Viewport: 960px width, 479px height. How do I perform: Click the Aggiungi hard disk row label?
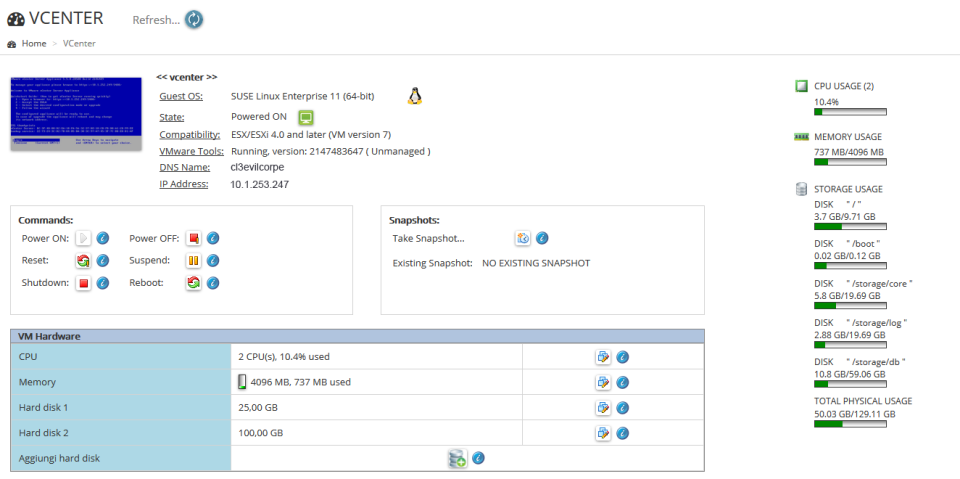59,458
